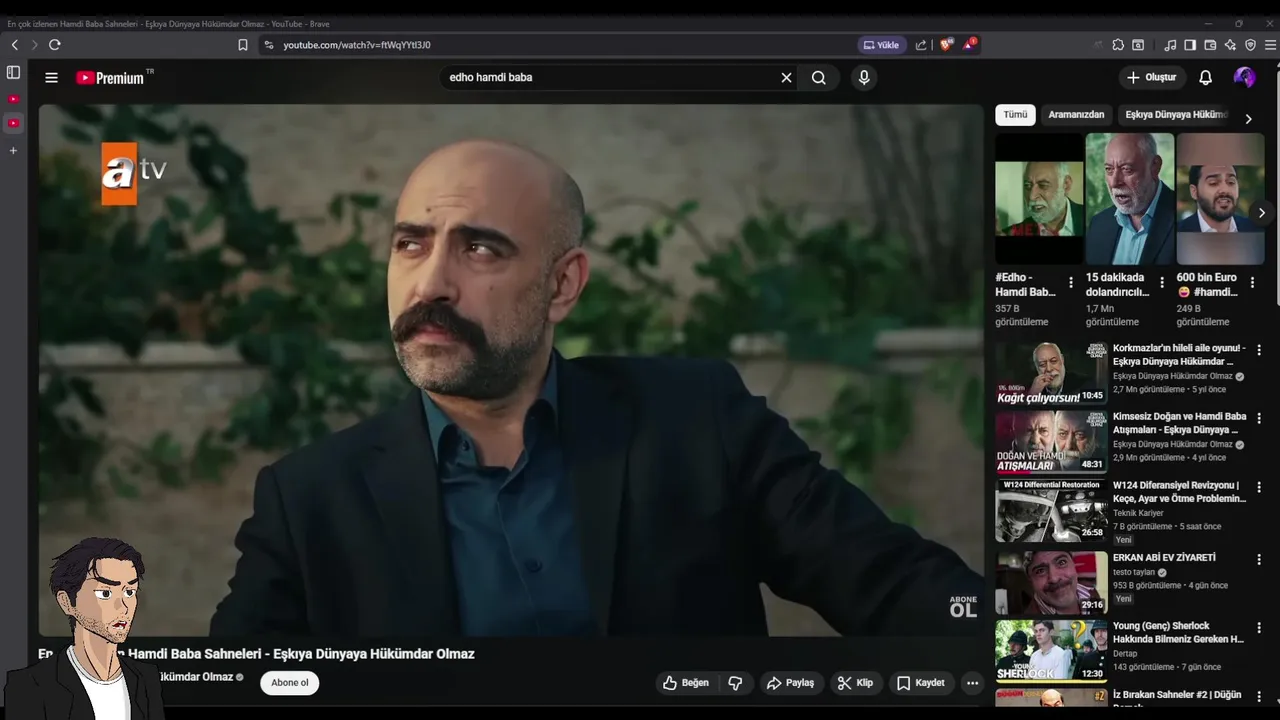Clear the search text with X icon
This screenshot has width=1280, height=720.
coord(786,77)
